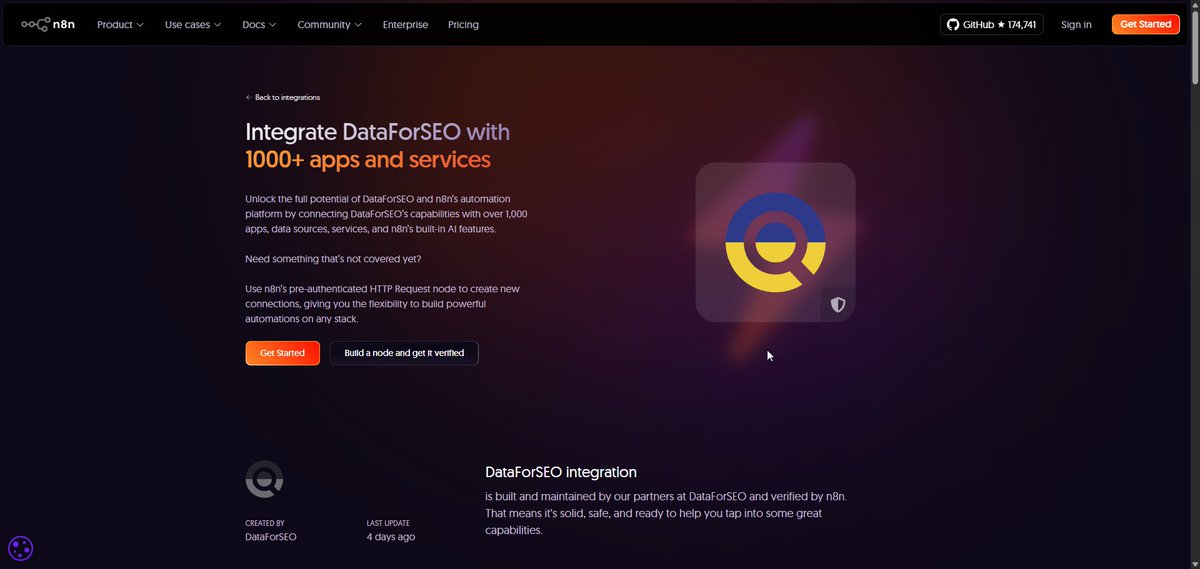
Task: Click the small grey DataForSEO icon
Action: (264, 479)
